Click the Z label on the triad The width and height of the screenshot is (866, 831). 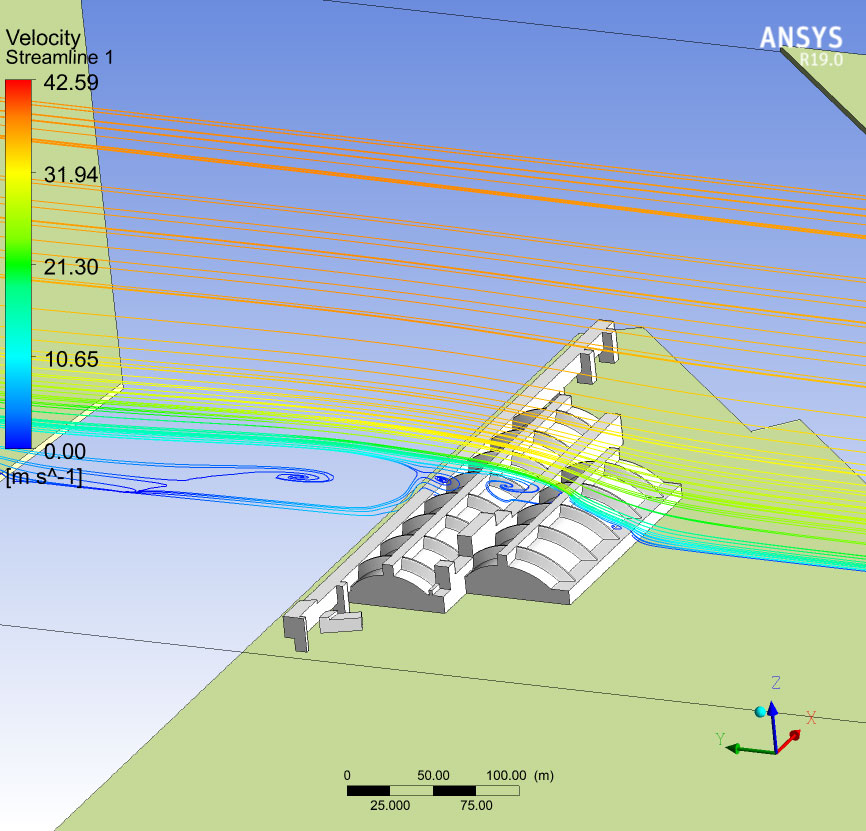click(776, 683)
